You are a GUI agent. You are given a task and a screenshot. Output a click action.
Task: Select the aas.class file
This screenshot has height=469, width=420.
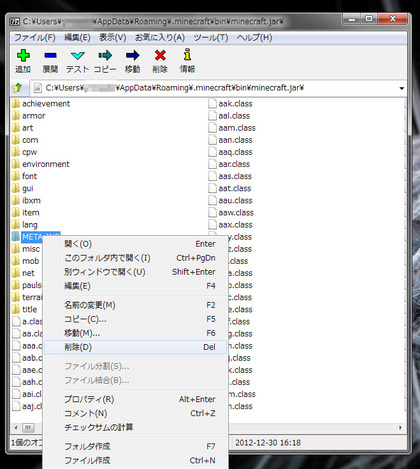coord(230,176)
